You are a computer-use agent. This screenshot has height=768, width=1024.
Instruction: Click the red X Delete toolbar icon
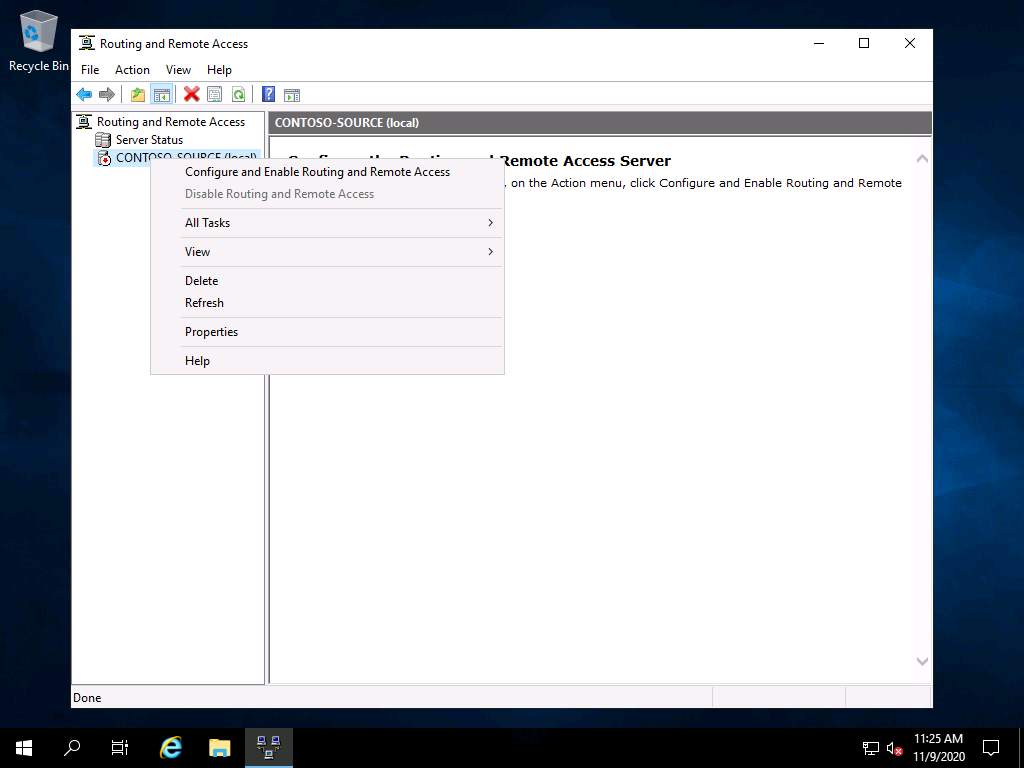[x=191, y=95]
